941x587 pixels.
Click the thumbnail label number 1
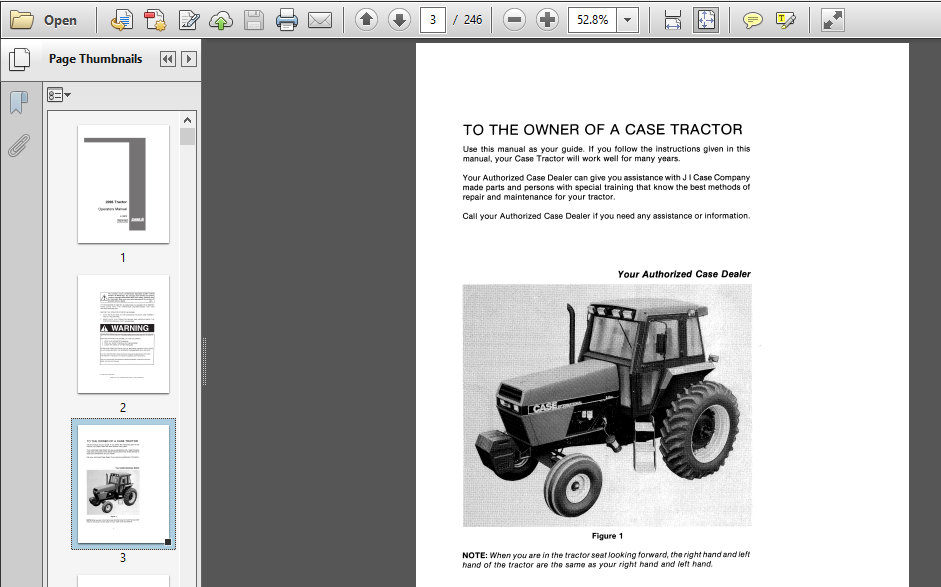(x=123, y=257)
